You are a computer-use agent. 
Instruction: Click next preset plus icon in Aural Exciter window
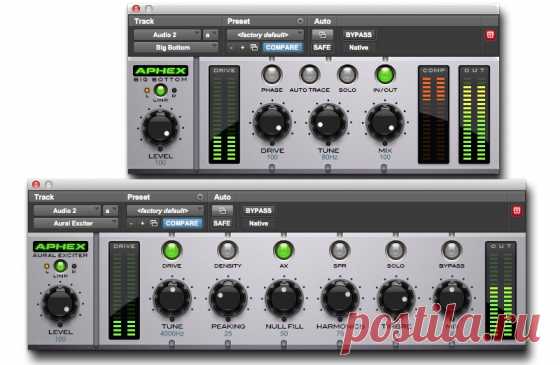click(x=142, y=223)
